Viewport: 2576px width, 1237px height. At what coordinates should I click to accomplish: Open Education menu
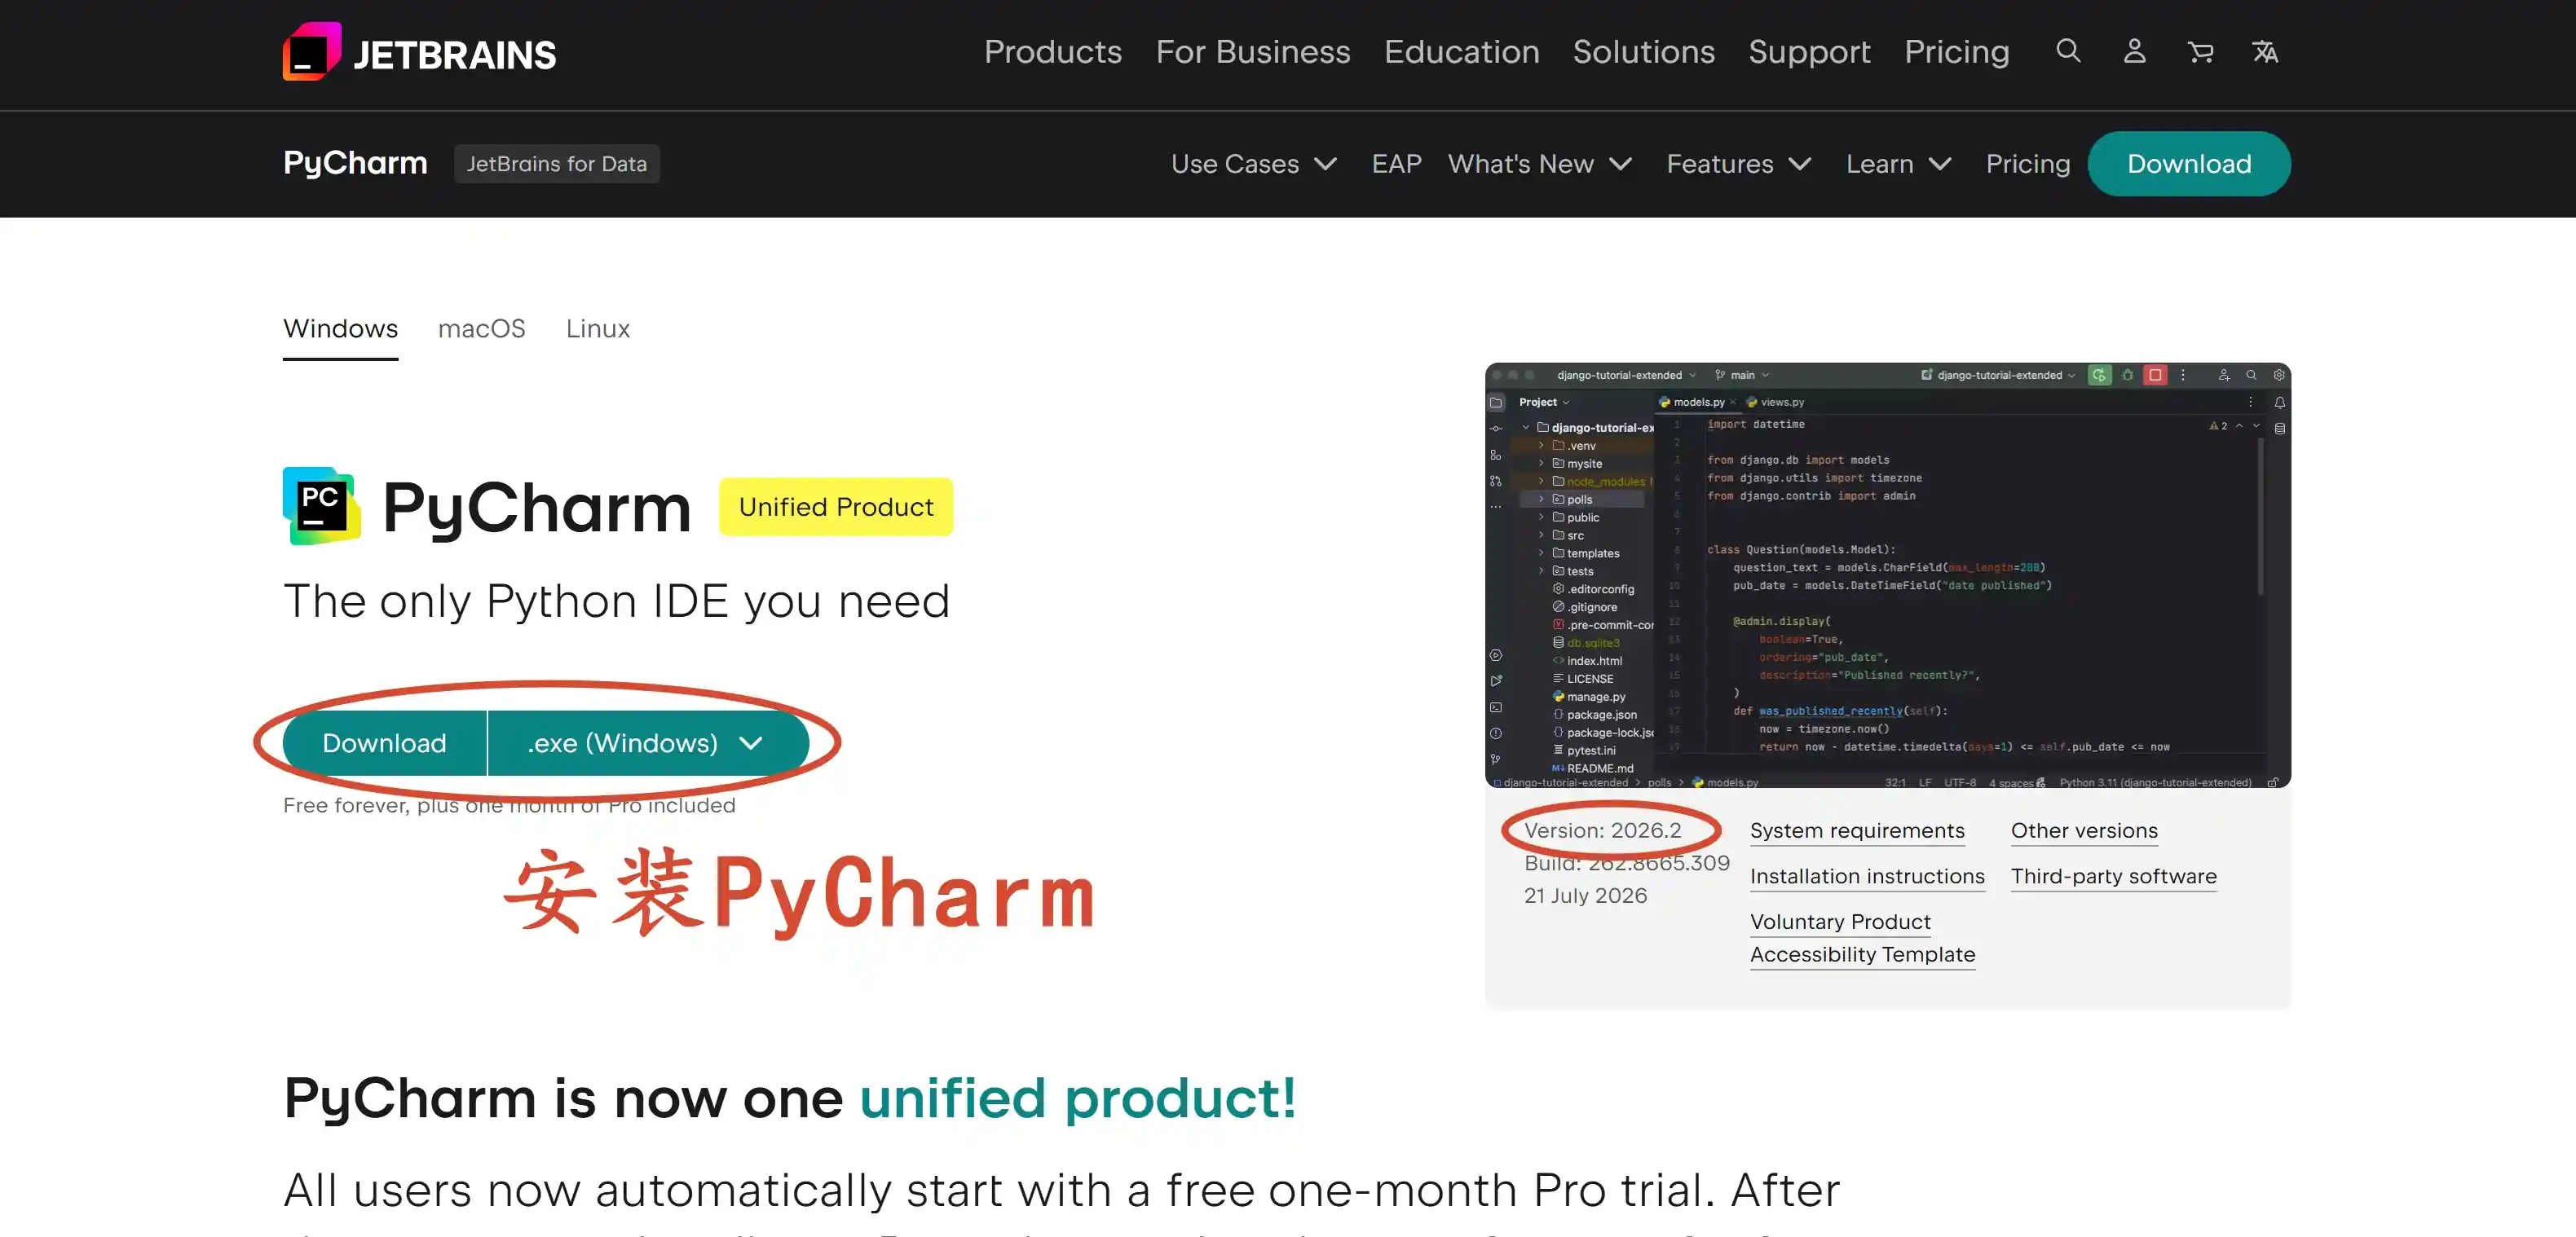[1461, 52]
